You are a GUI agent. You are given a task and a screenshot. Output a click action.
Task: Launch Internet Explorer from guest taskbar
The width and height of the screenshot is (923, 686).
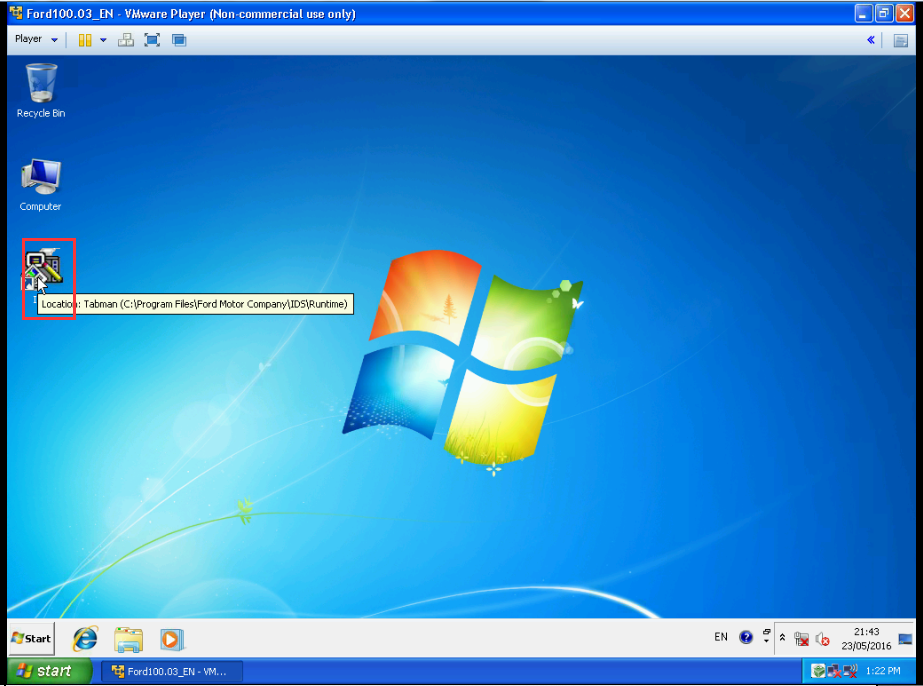point(85,639)
